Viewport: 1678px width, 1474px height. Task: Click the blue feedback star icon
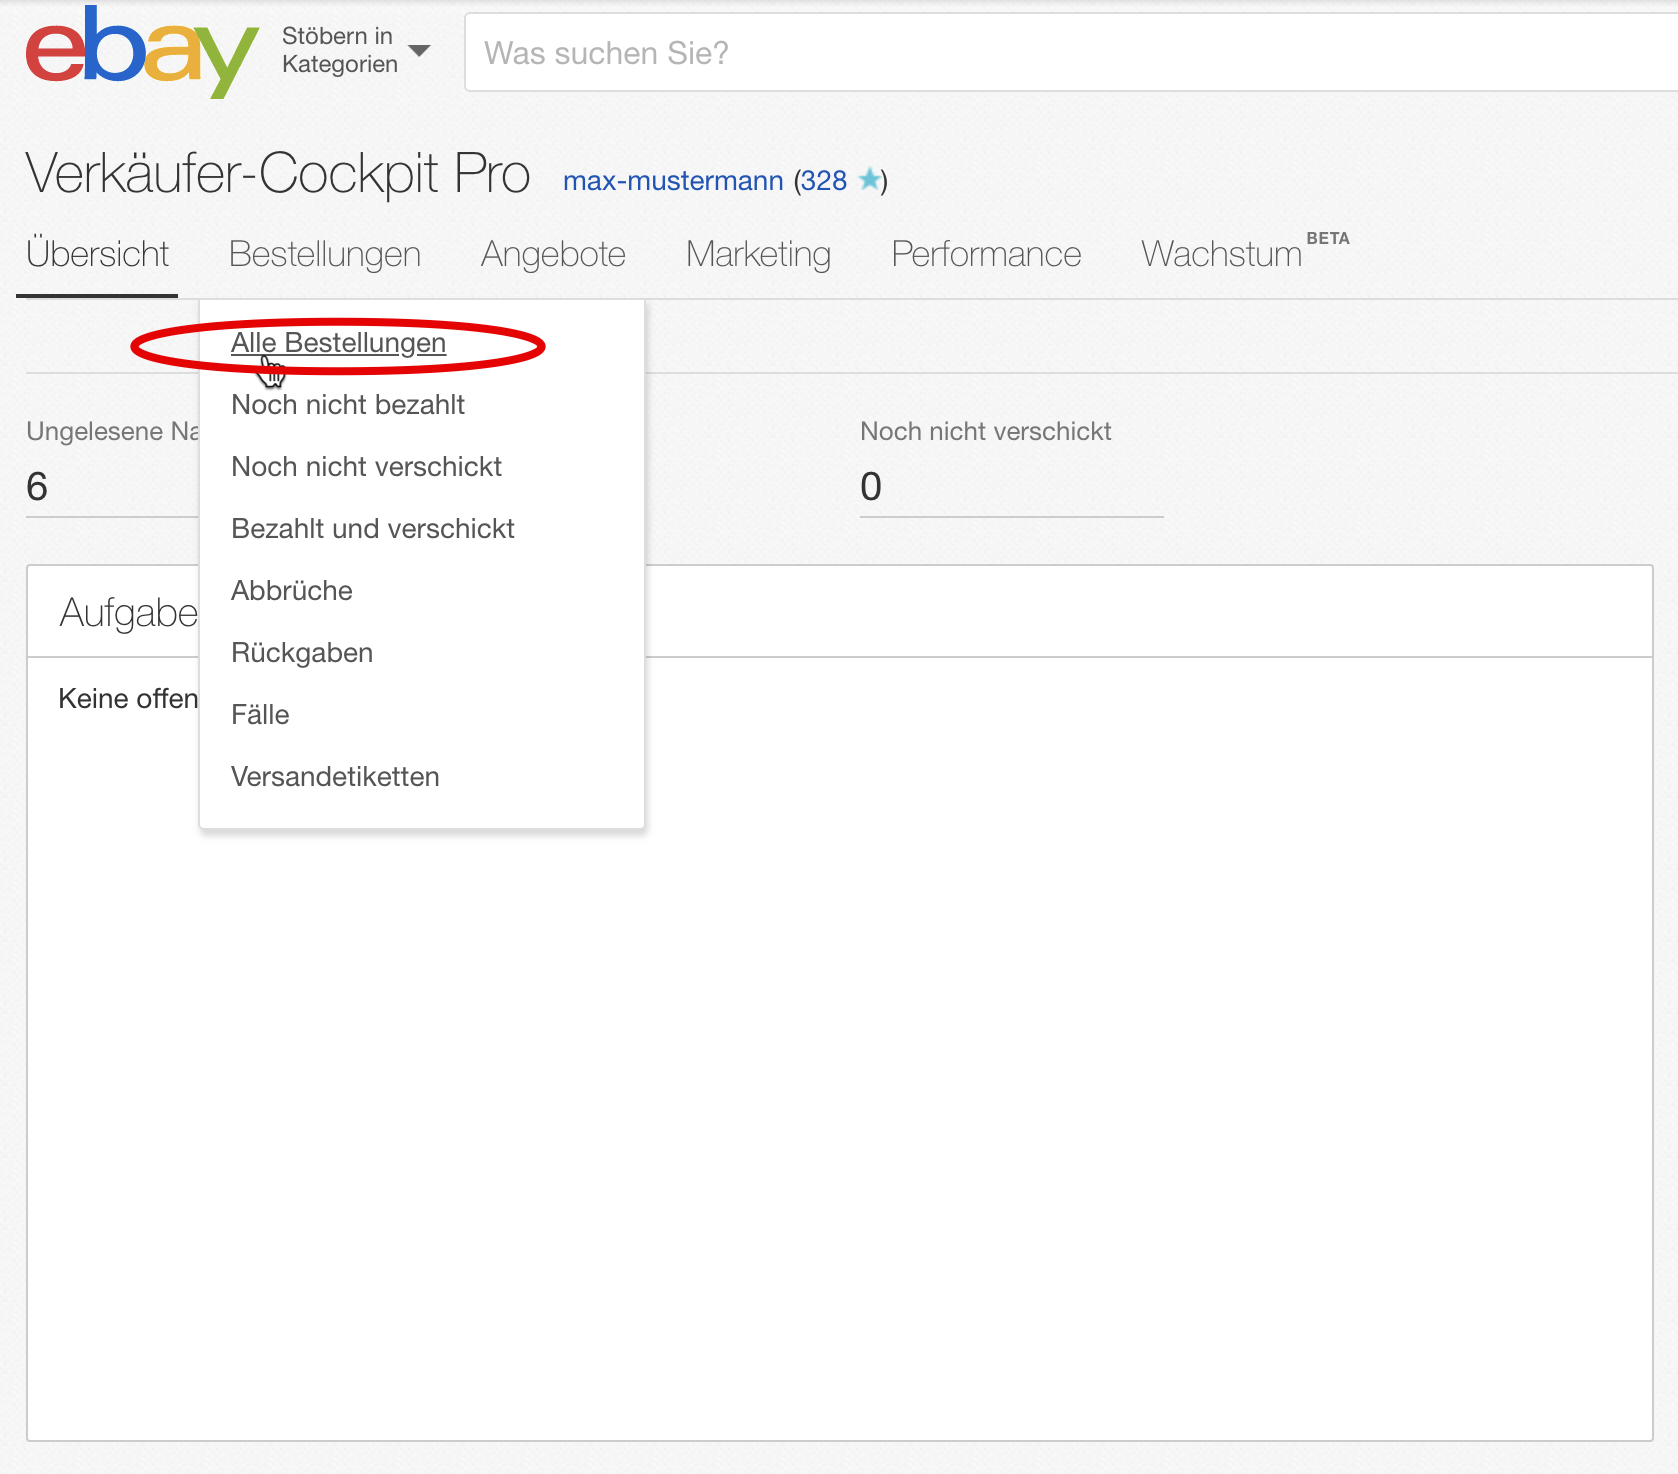tap(870, 180)
